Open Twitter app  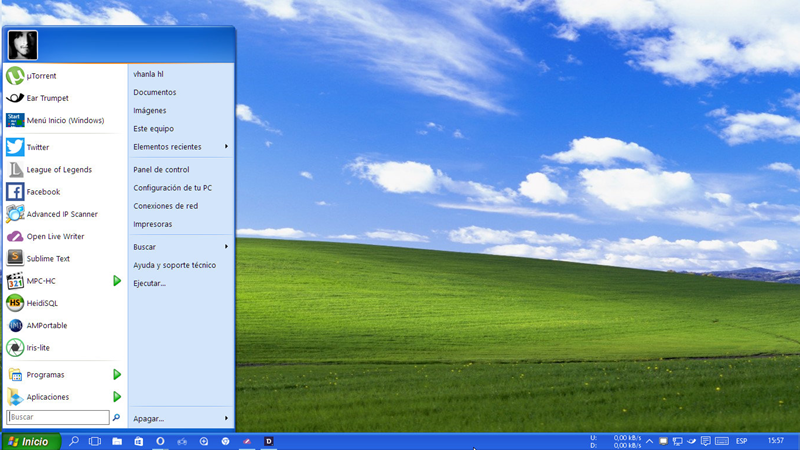click(x=65, y=147)
